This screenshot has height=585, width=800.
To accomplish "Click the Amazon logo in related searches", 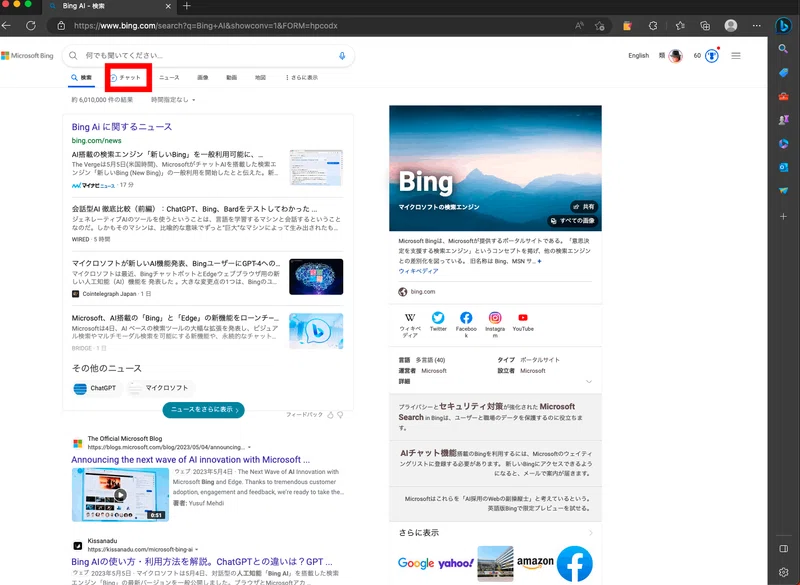I will [x=535, y=563].
